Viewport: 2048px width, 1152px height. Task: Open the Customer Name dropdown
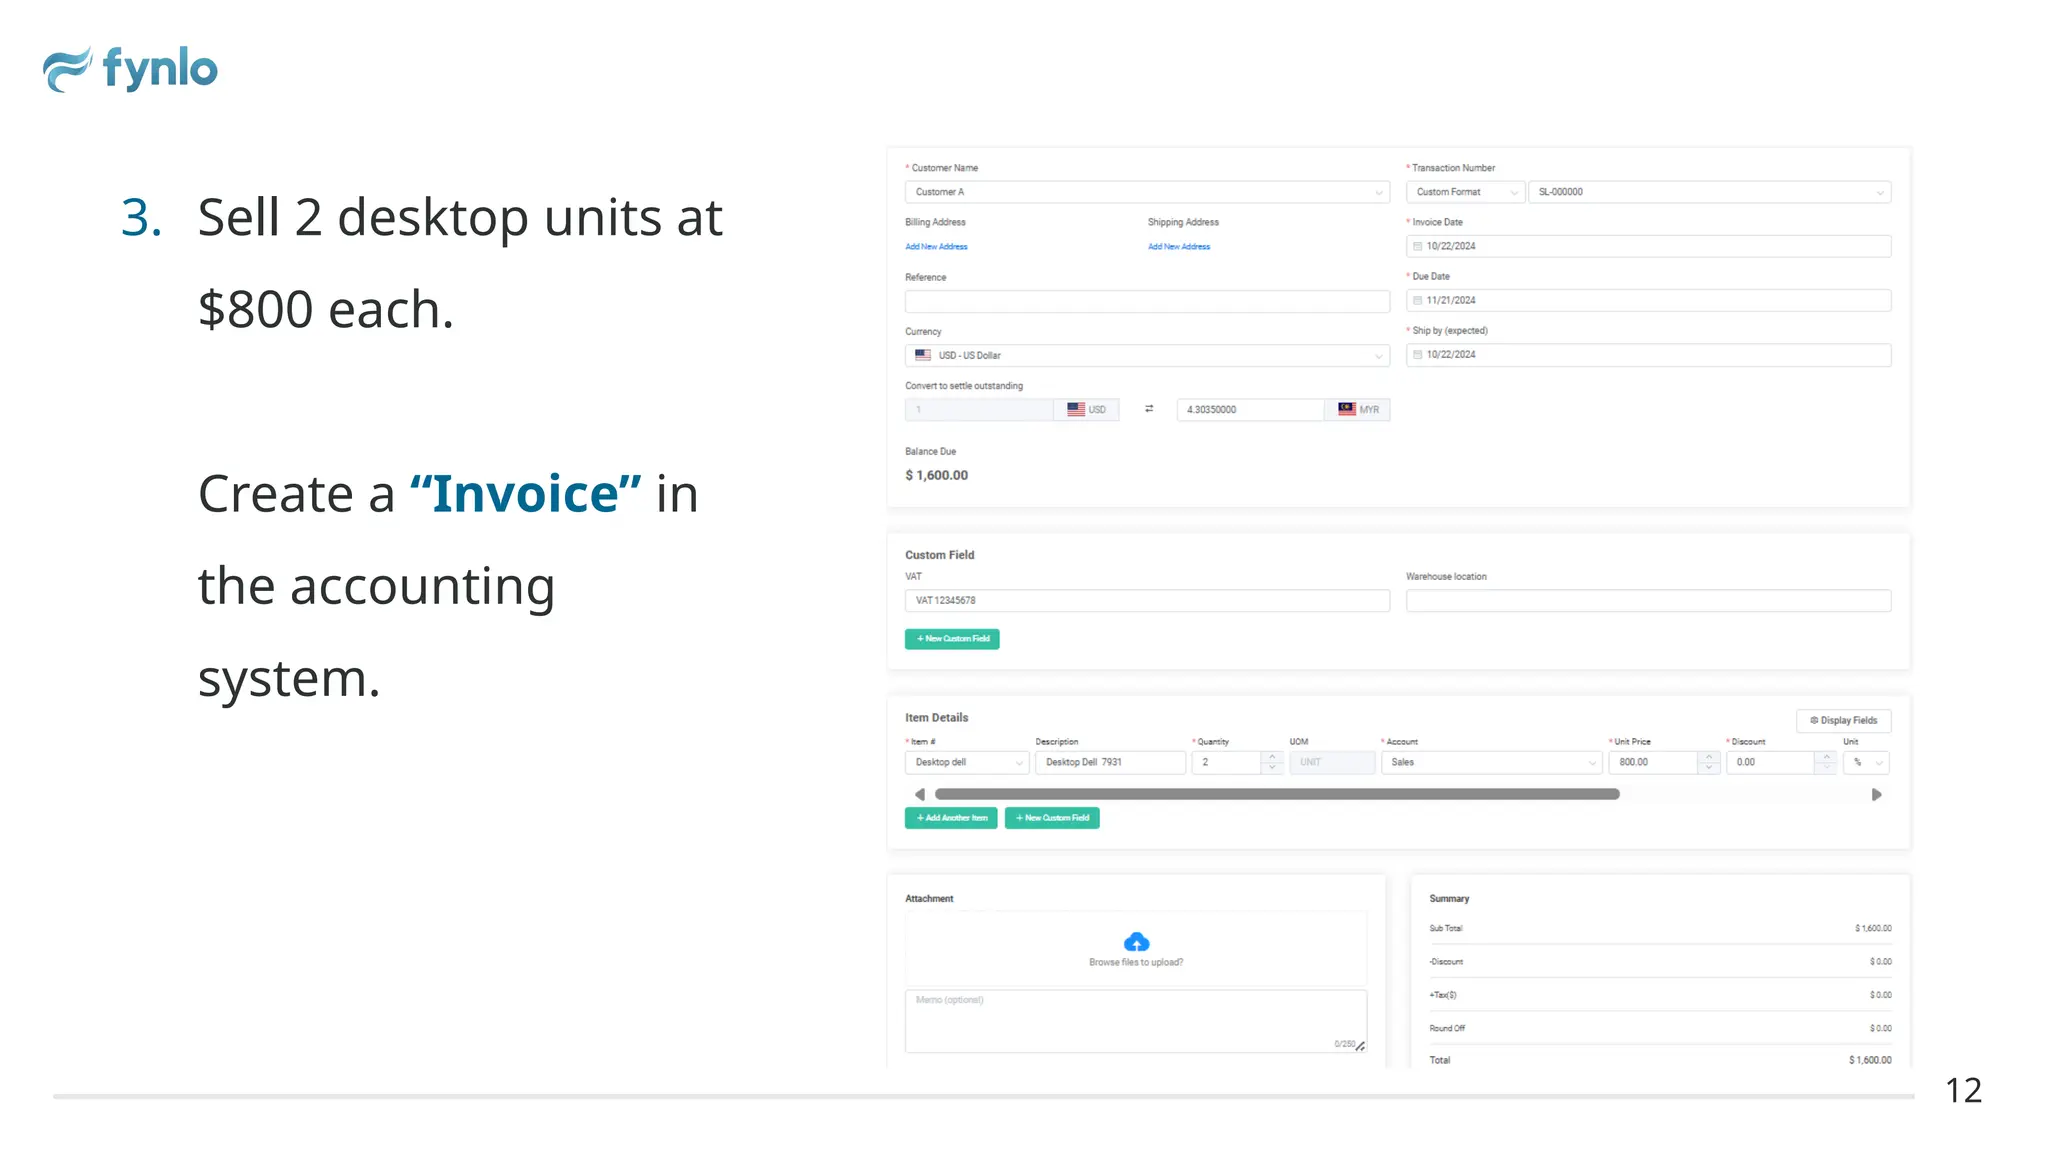(1146, 192)
